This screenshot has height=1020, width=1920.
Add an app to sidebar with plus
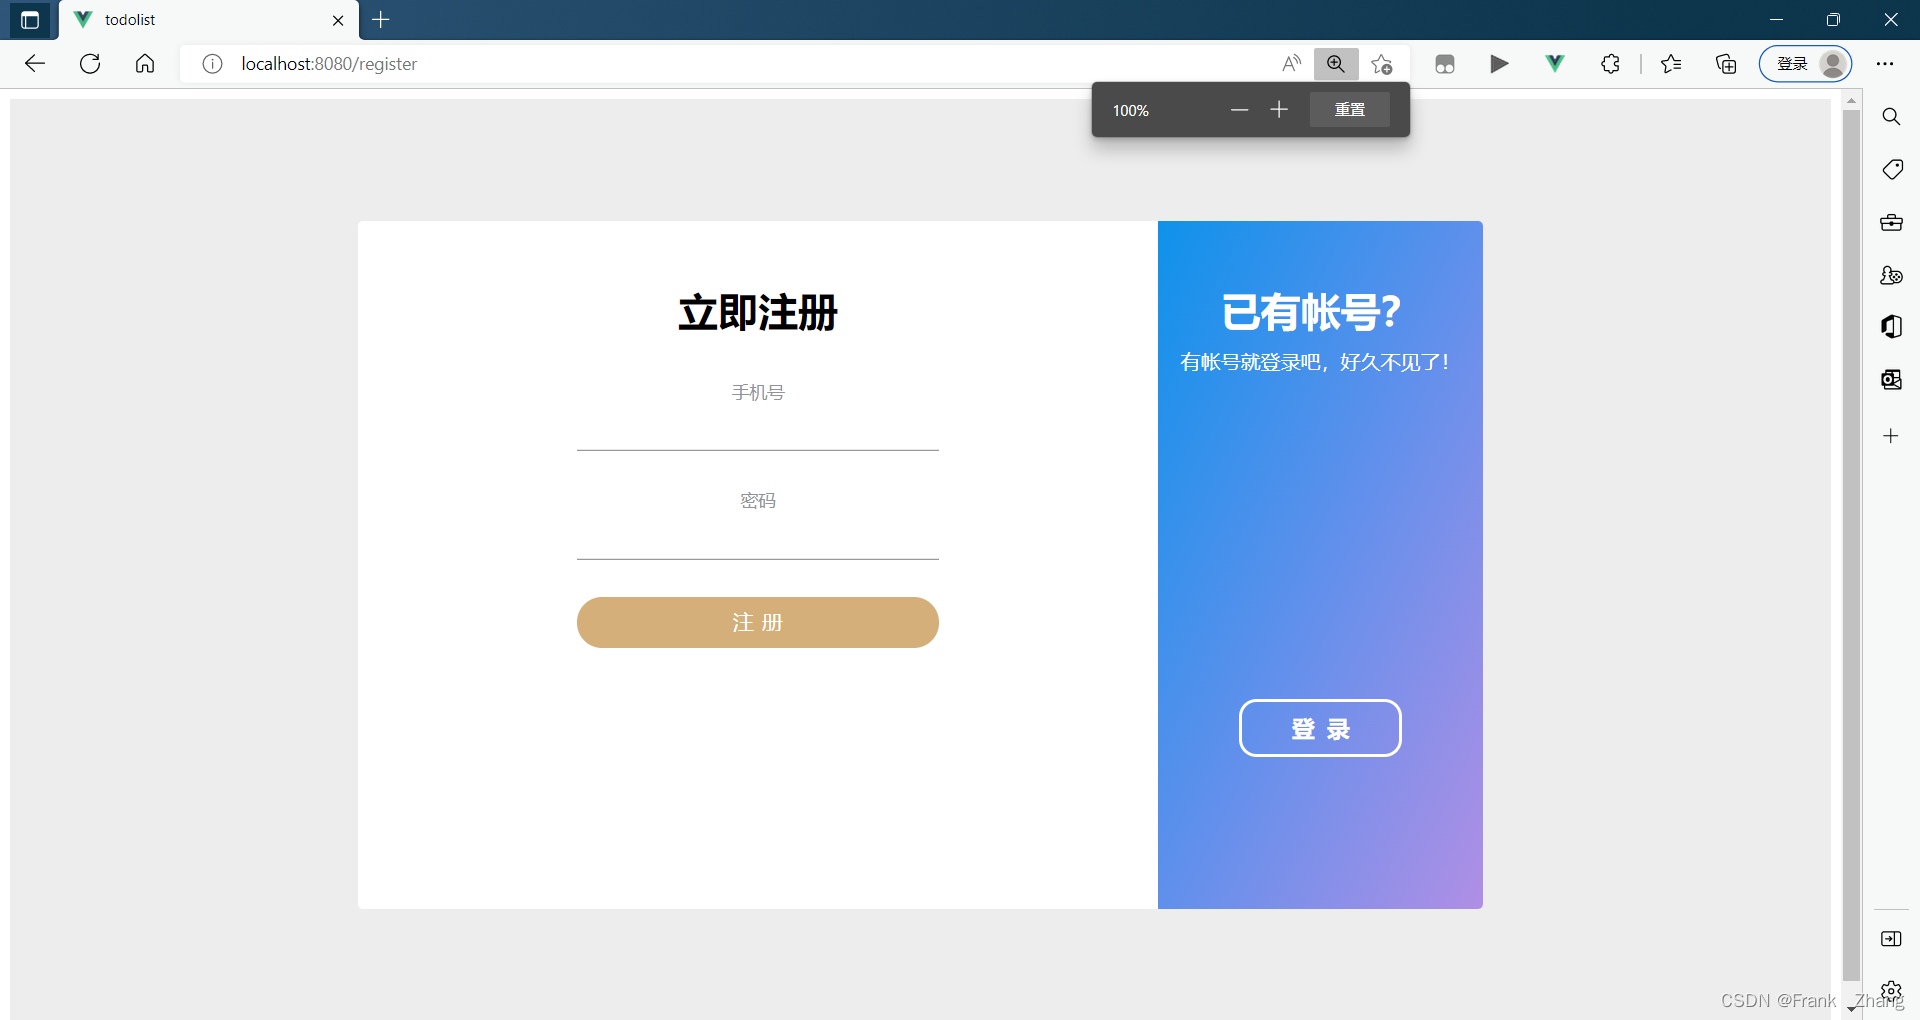(1891, 436)
